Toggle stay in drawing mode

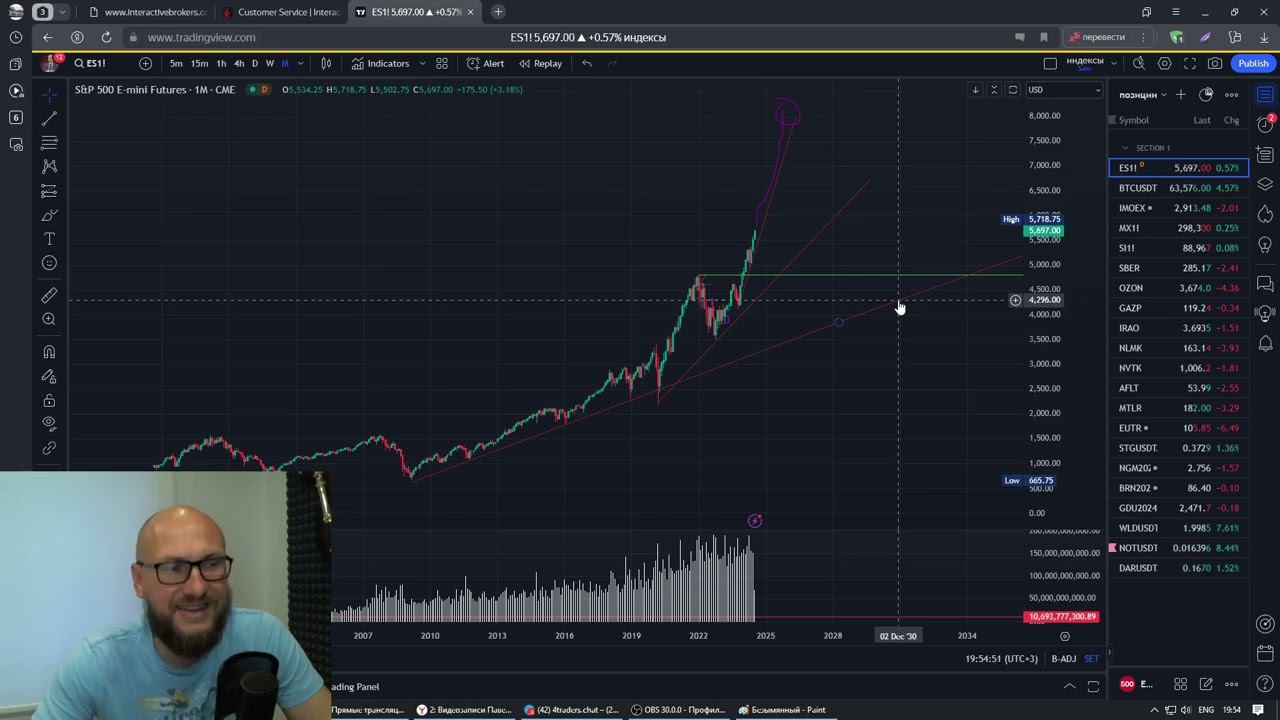click(49, 376)
